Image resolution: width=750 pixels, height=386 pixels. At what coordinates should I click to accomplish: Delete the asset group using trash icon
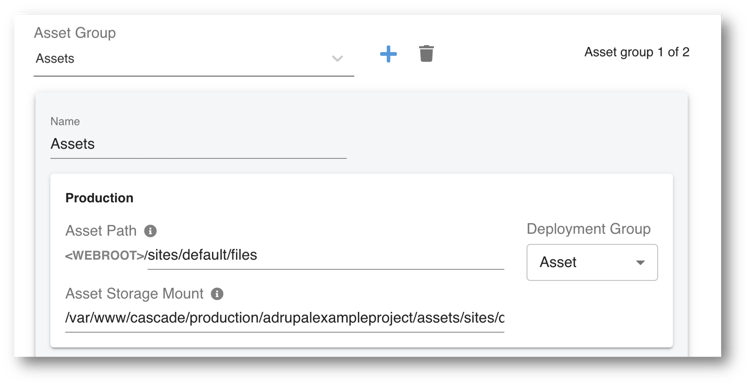[x=426, y=54]
